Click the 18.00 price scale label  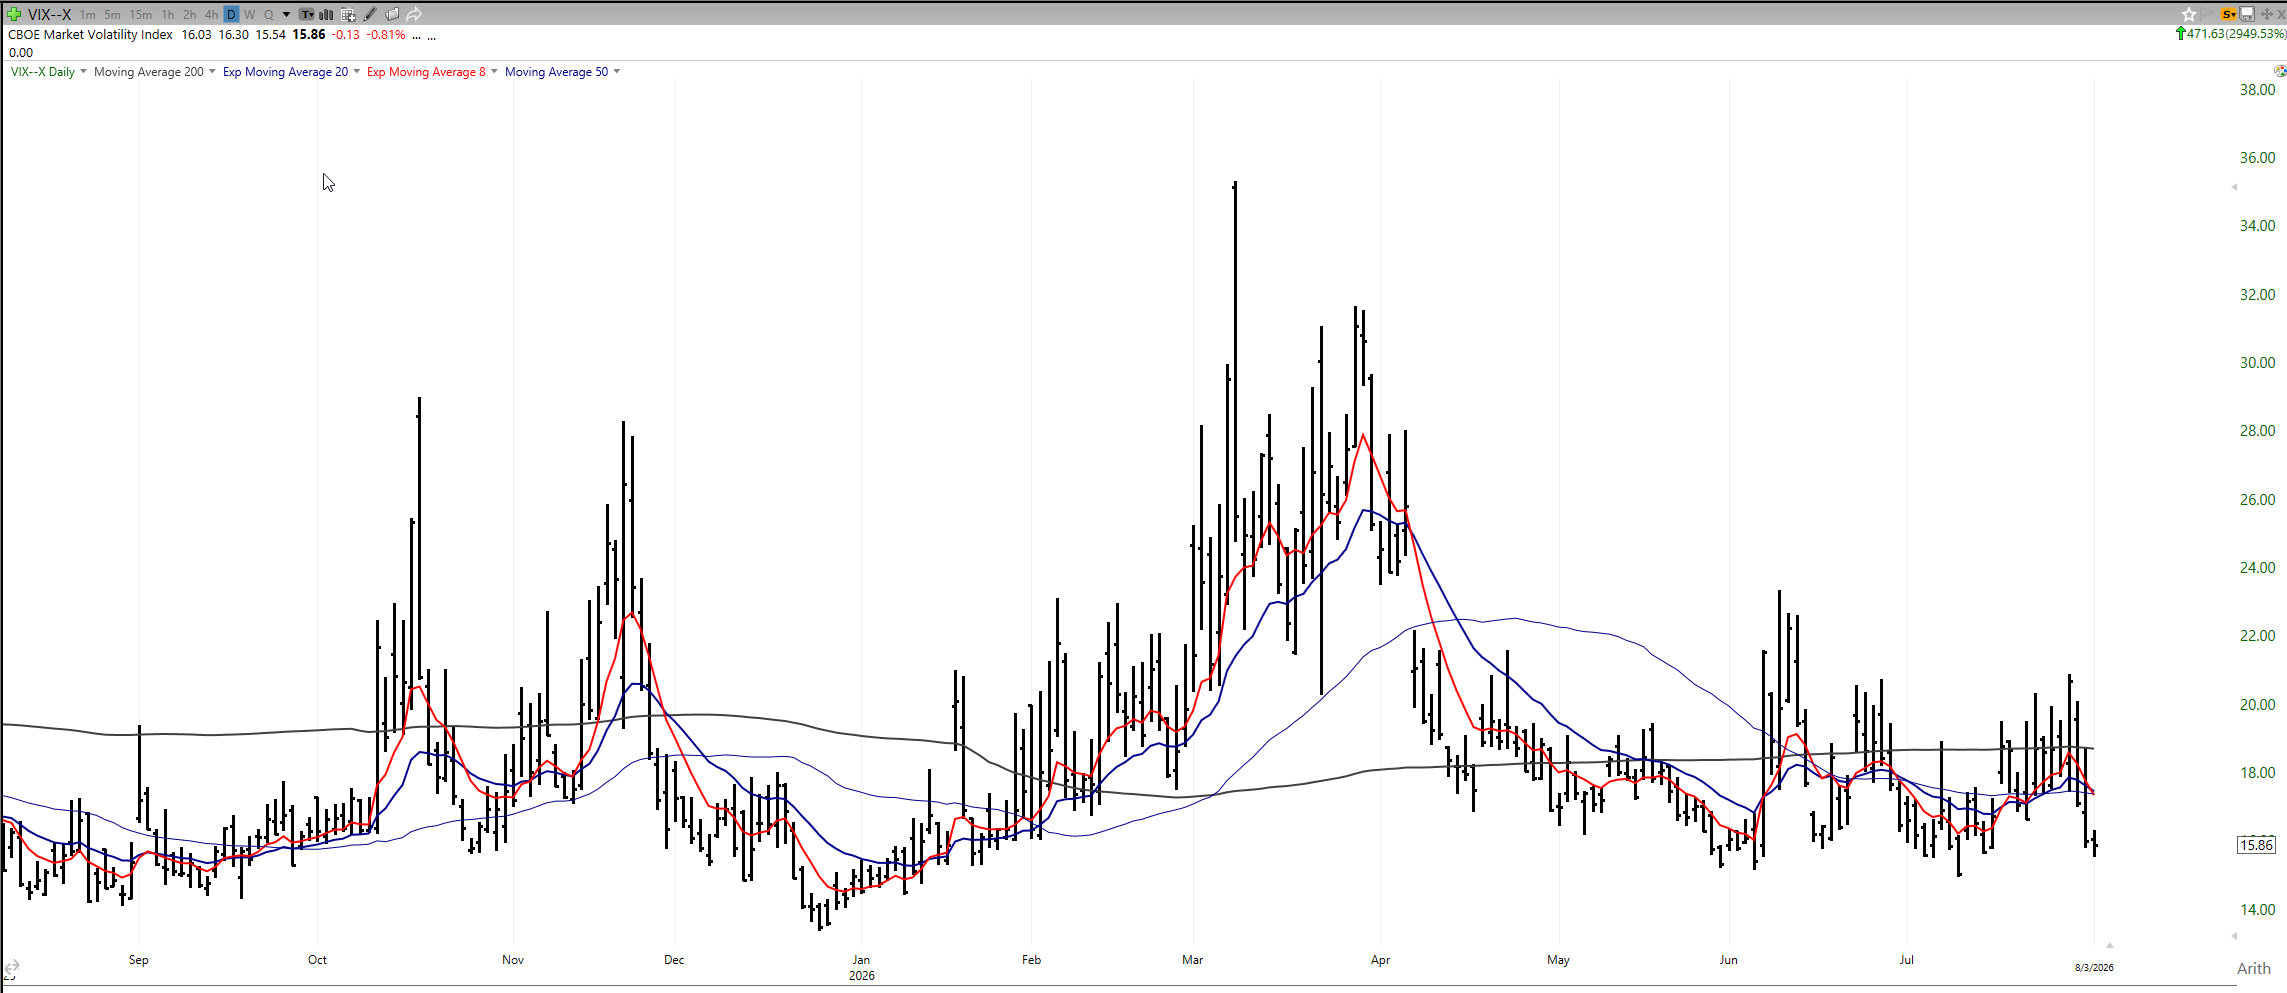pos(2257,772)
